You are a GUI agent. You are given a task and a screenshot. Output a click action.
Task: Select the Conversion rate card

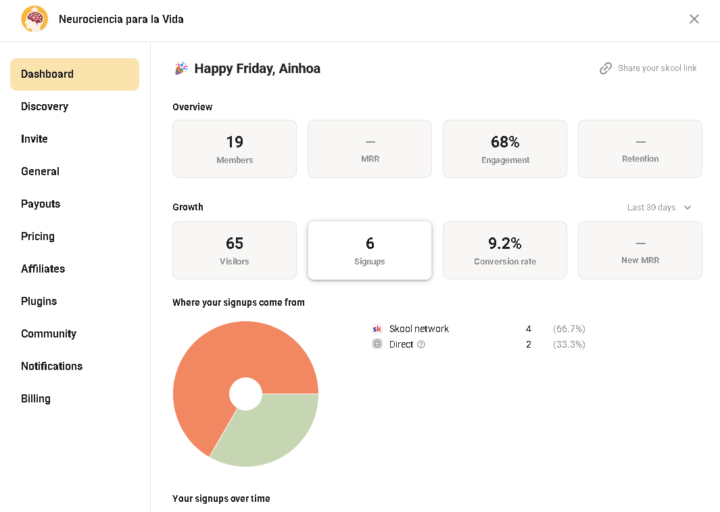pos(505,250)
